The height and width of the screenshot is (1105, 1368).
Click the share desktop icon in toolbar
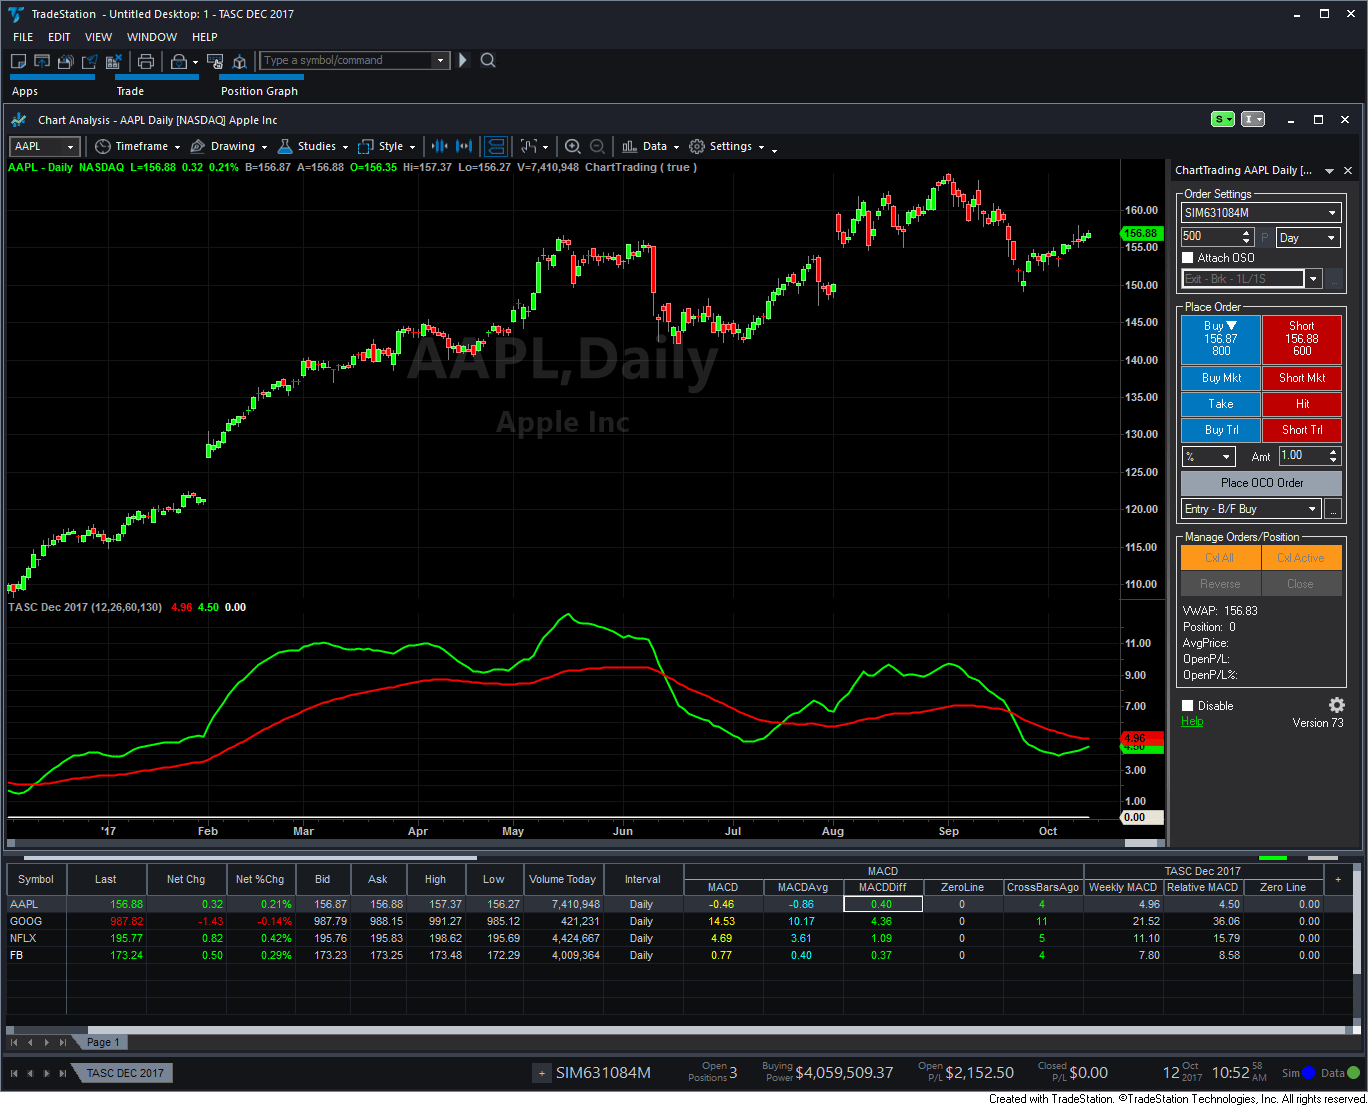(90, 61)
